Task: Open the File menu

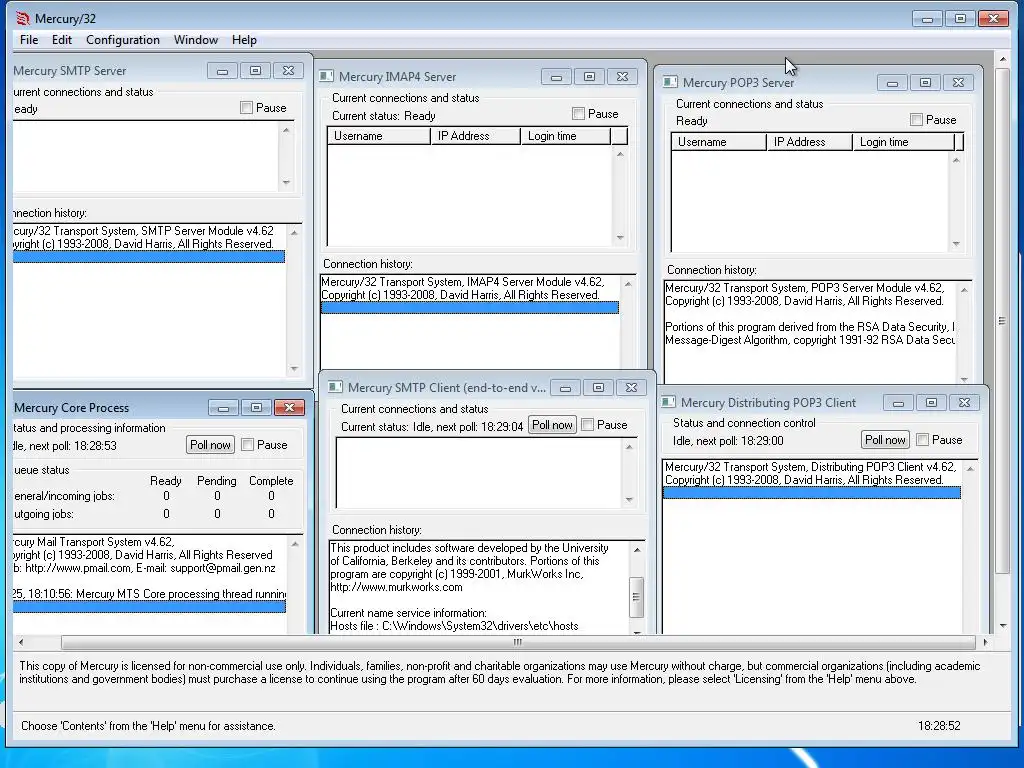Action: pos(29,40)
